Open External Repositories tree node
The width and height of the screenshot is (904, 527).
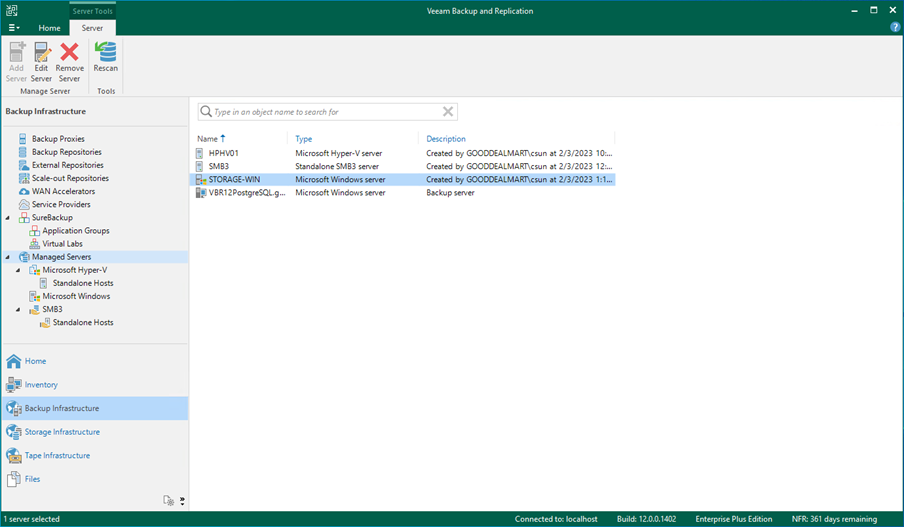coord(67,165)
